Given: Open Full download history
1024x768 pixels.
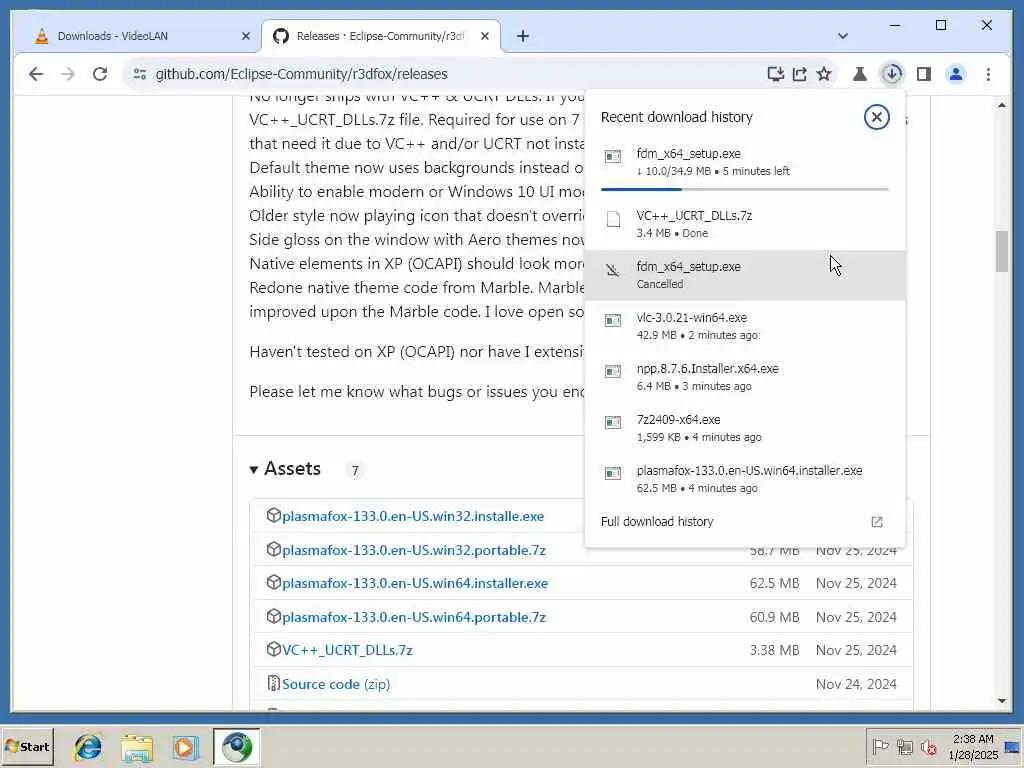Looking at the screenshot, I should pos(744,522).
